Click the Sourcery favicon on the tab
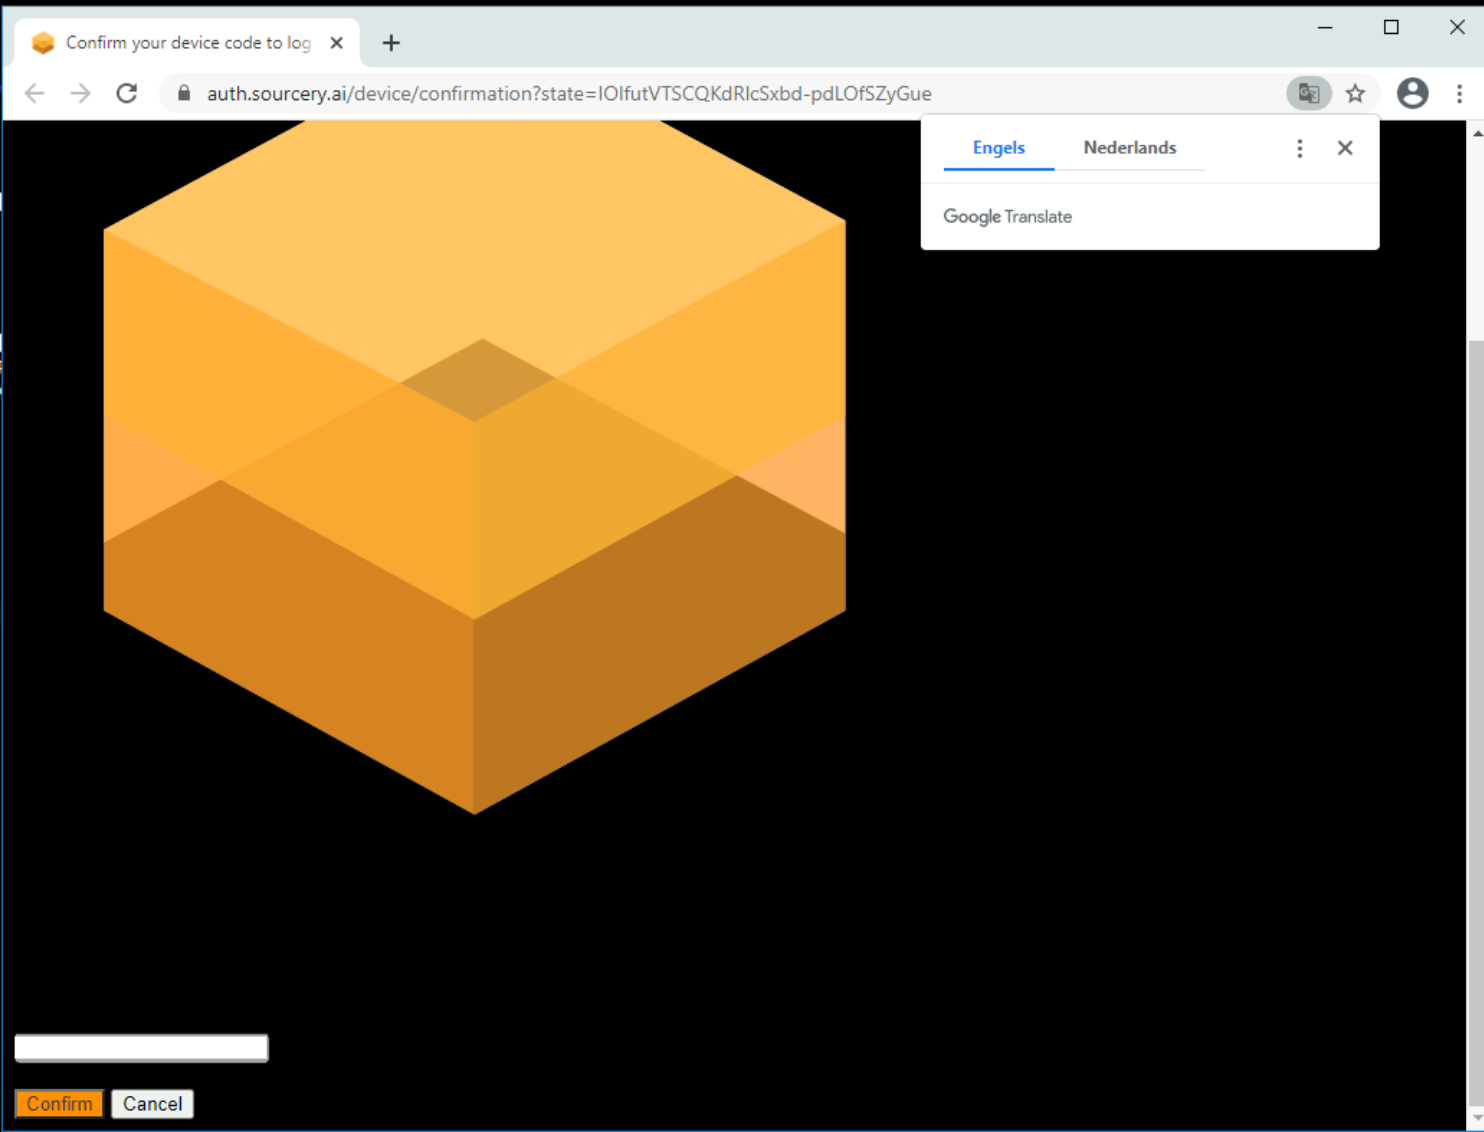This screenshot has width=1484, height=1132. (42, 42)
